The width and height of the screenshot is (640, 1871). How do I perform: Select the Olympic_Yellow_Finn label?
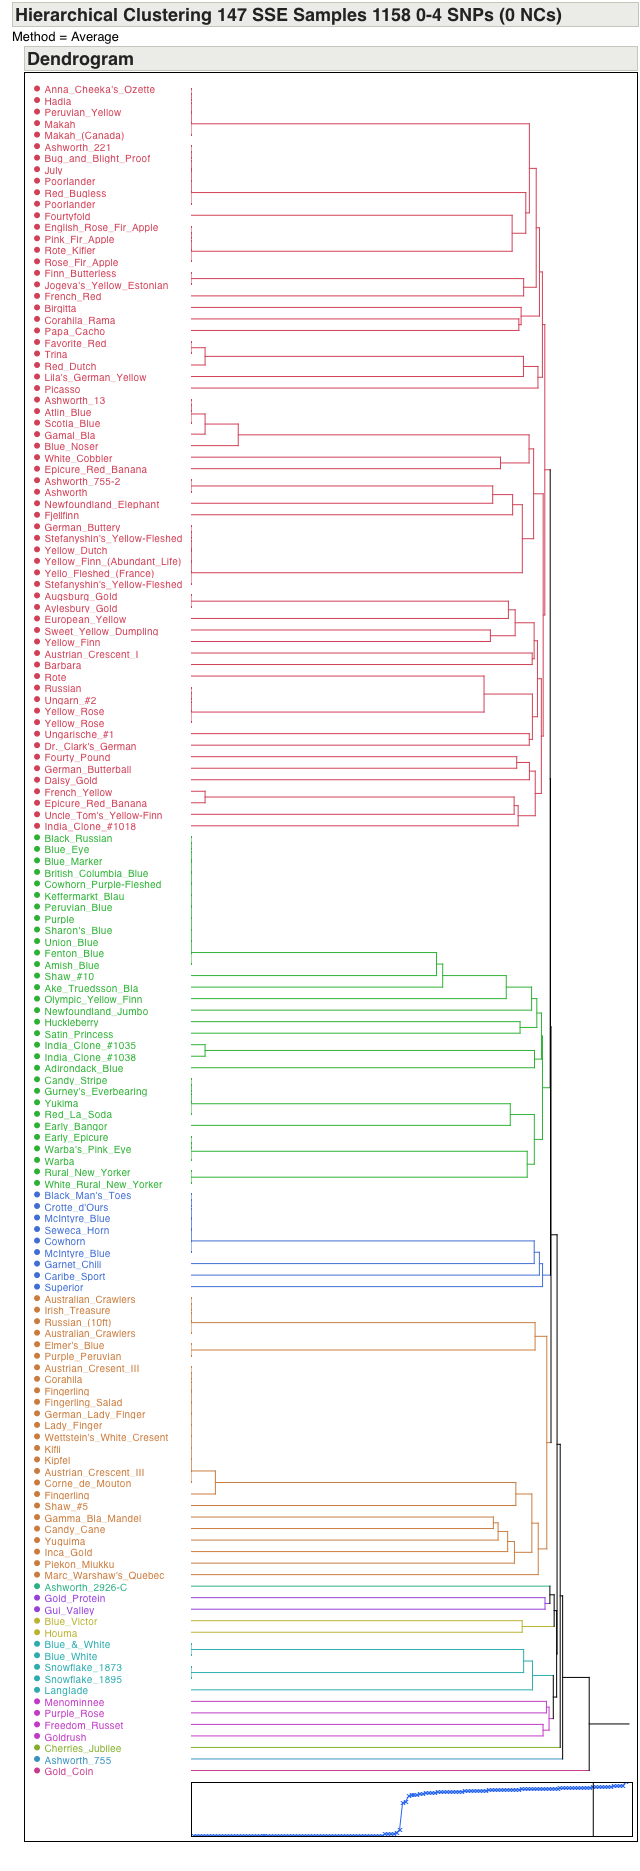coord(93,1000)
